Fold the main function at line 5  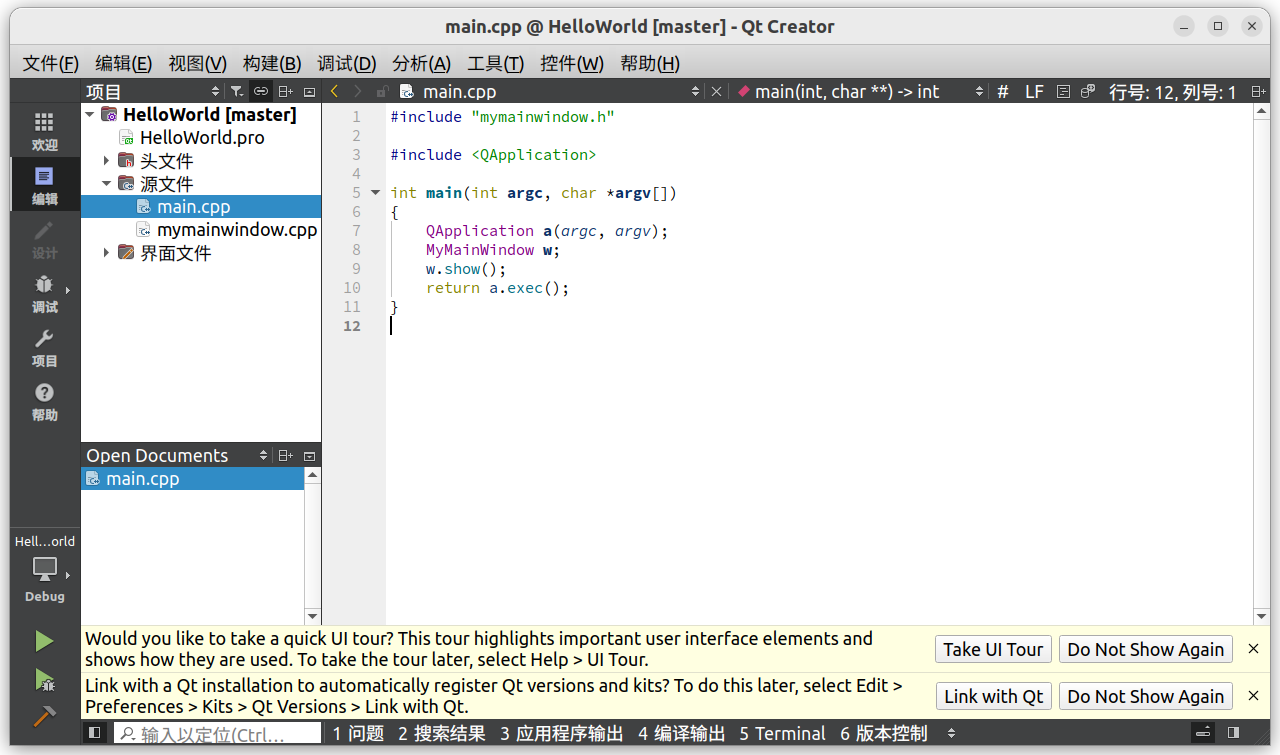[x=375, y=192]
